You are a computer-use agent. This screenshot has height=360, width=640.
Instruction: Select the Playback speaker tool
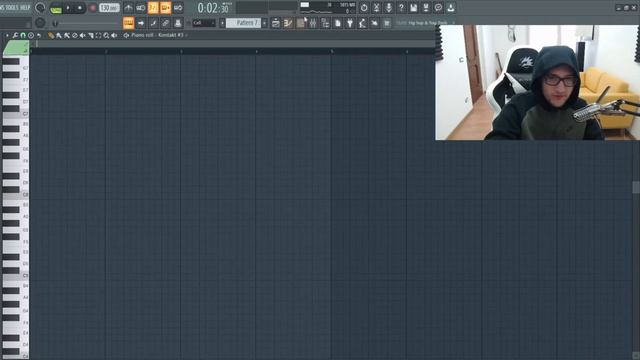[114, 36]
